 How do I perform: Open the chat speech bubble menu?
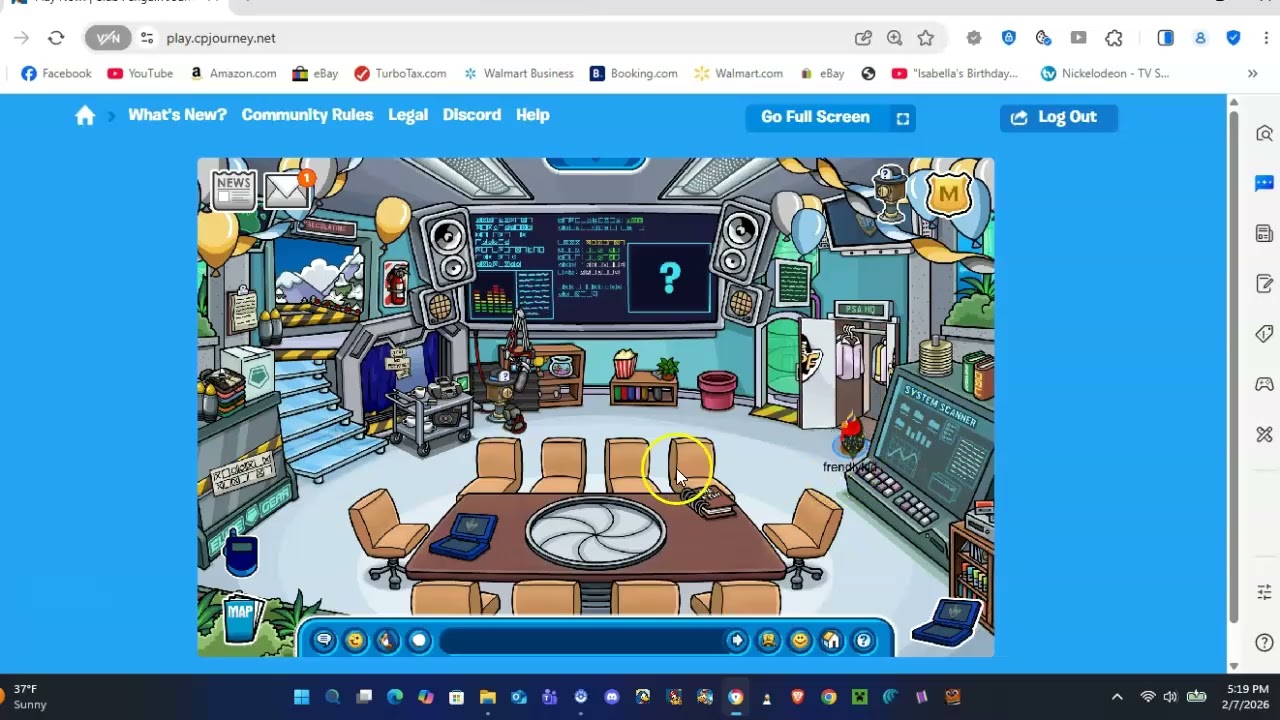click(x=323, y=641)
